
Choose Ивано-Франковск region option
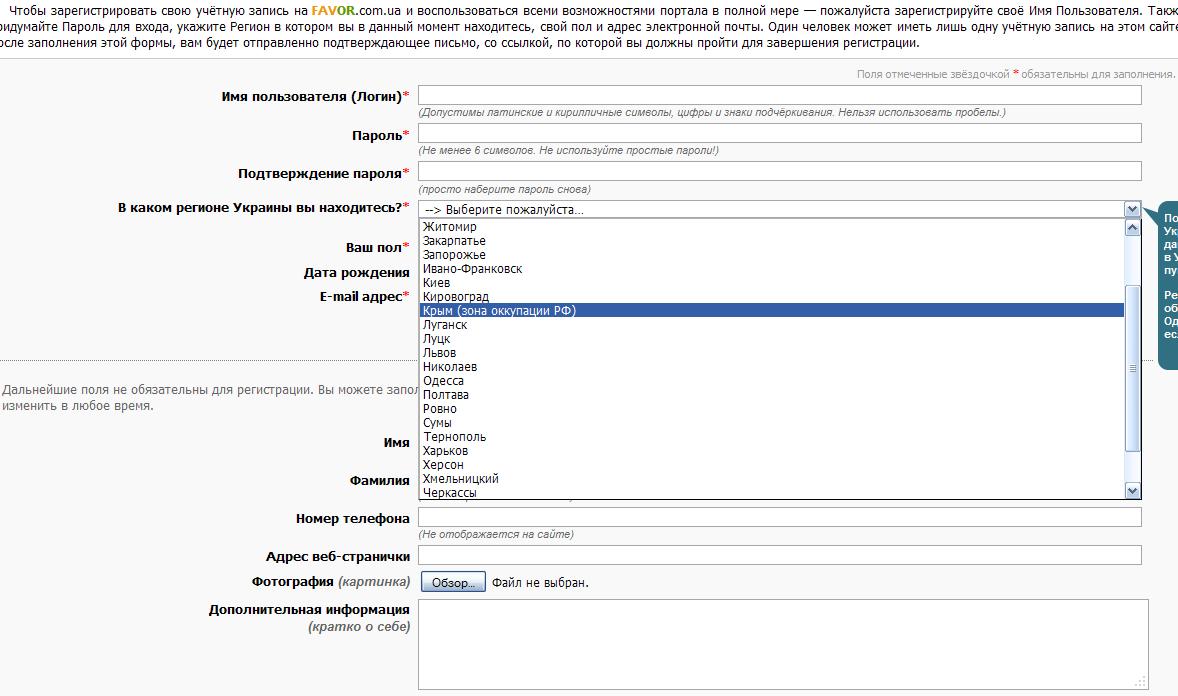click(472, 269)
